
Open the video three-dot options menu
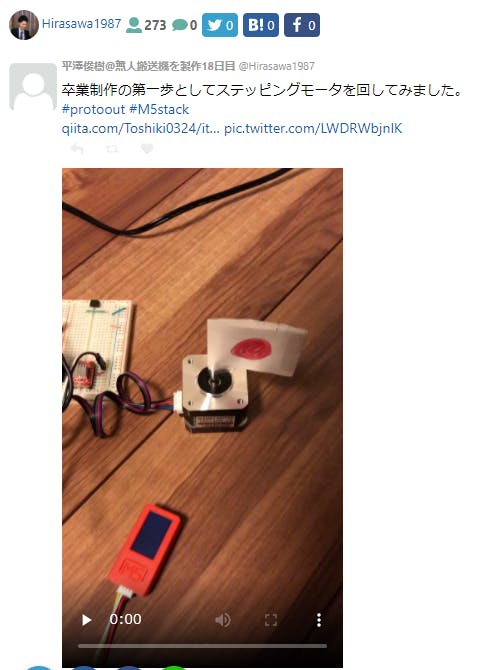pyautogui.click(x=319, y=620)
